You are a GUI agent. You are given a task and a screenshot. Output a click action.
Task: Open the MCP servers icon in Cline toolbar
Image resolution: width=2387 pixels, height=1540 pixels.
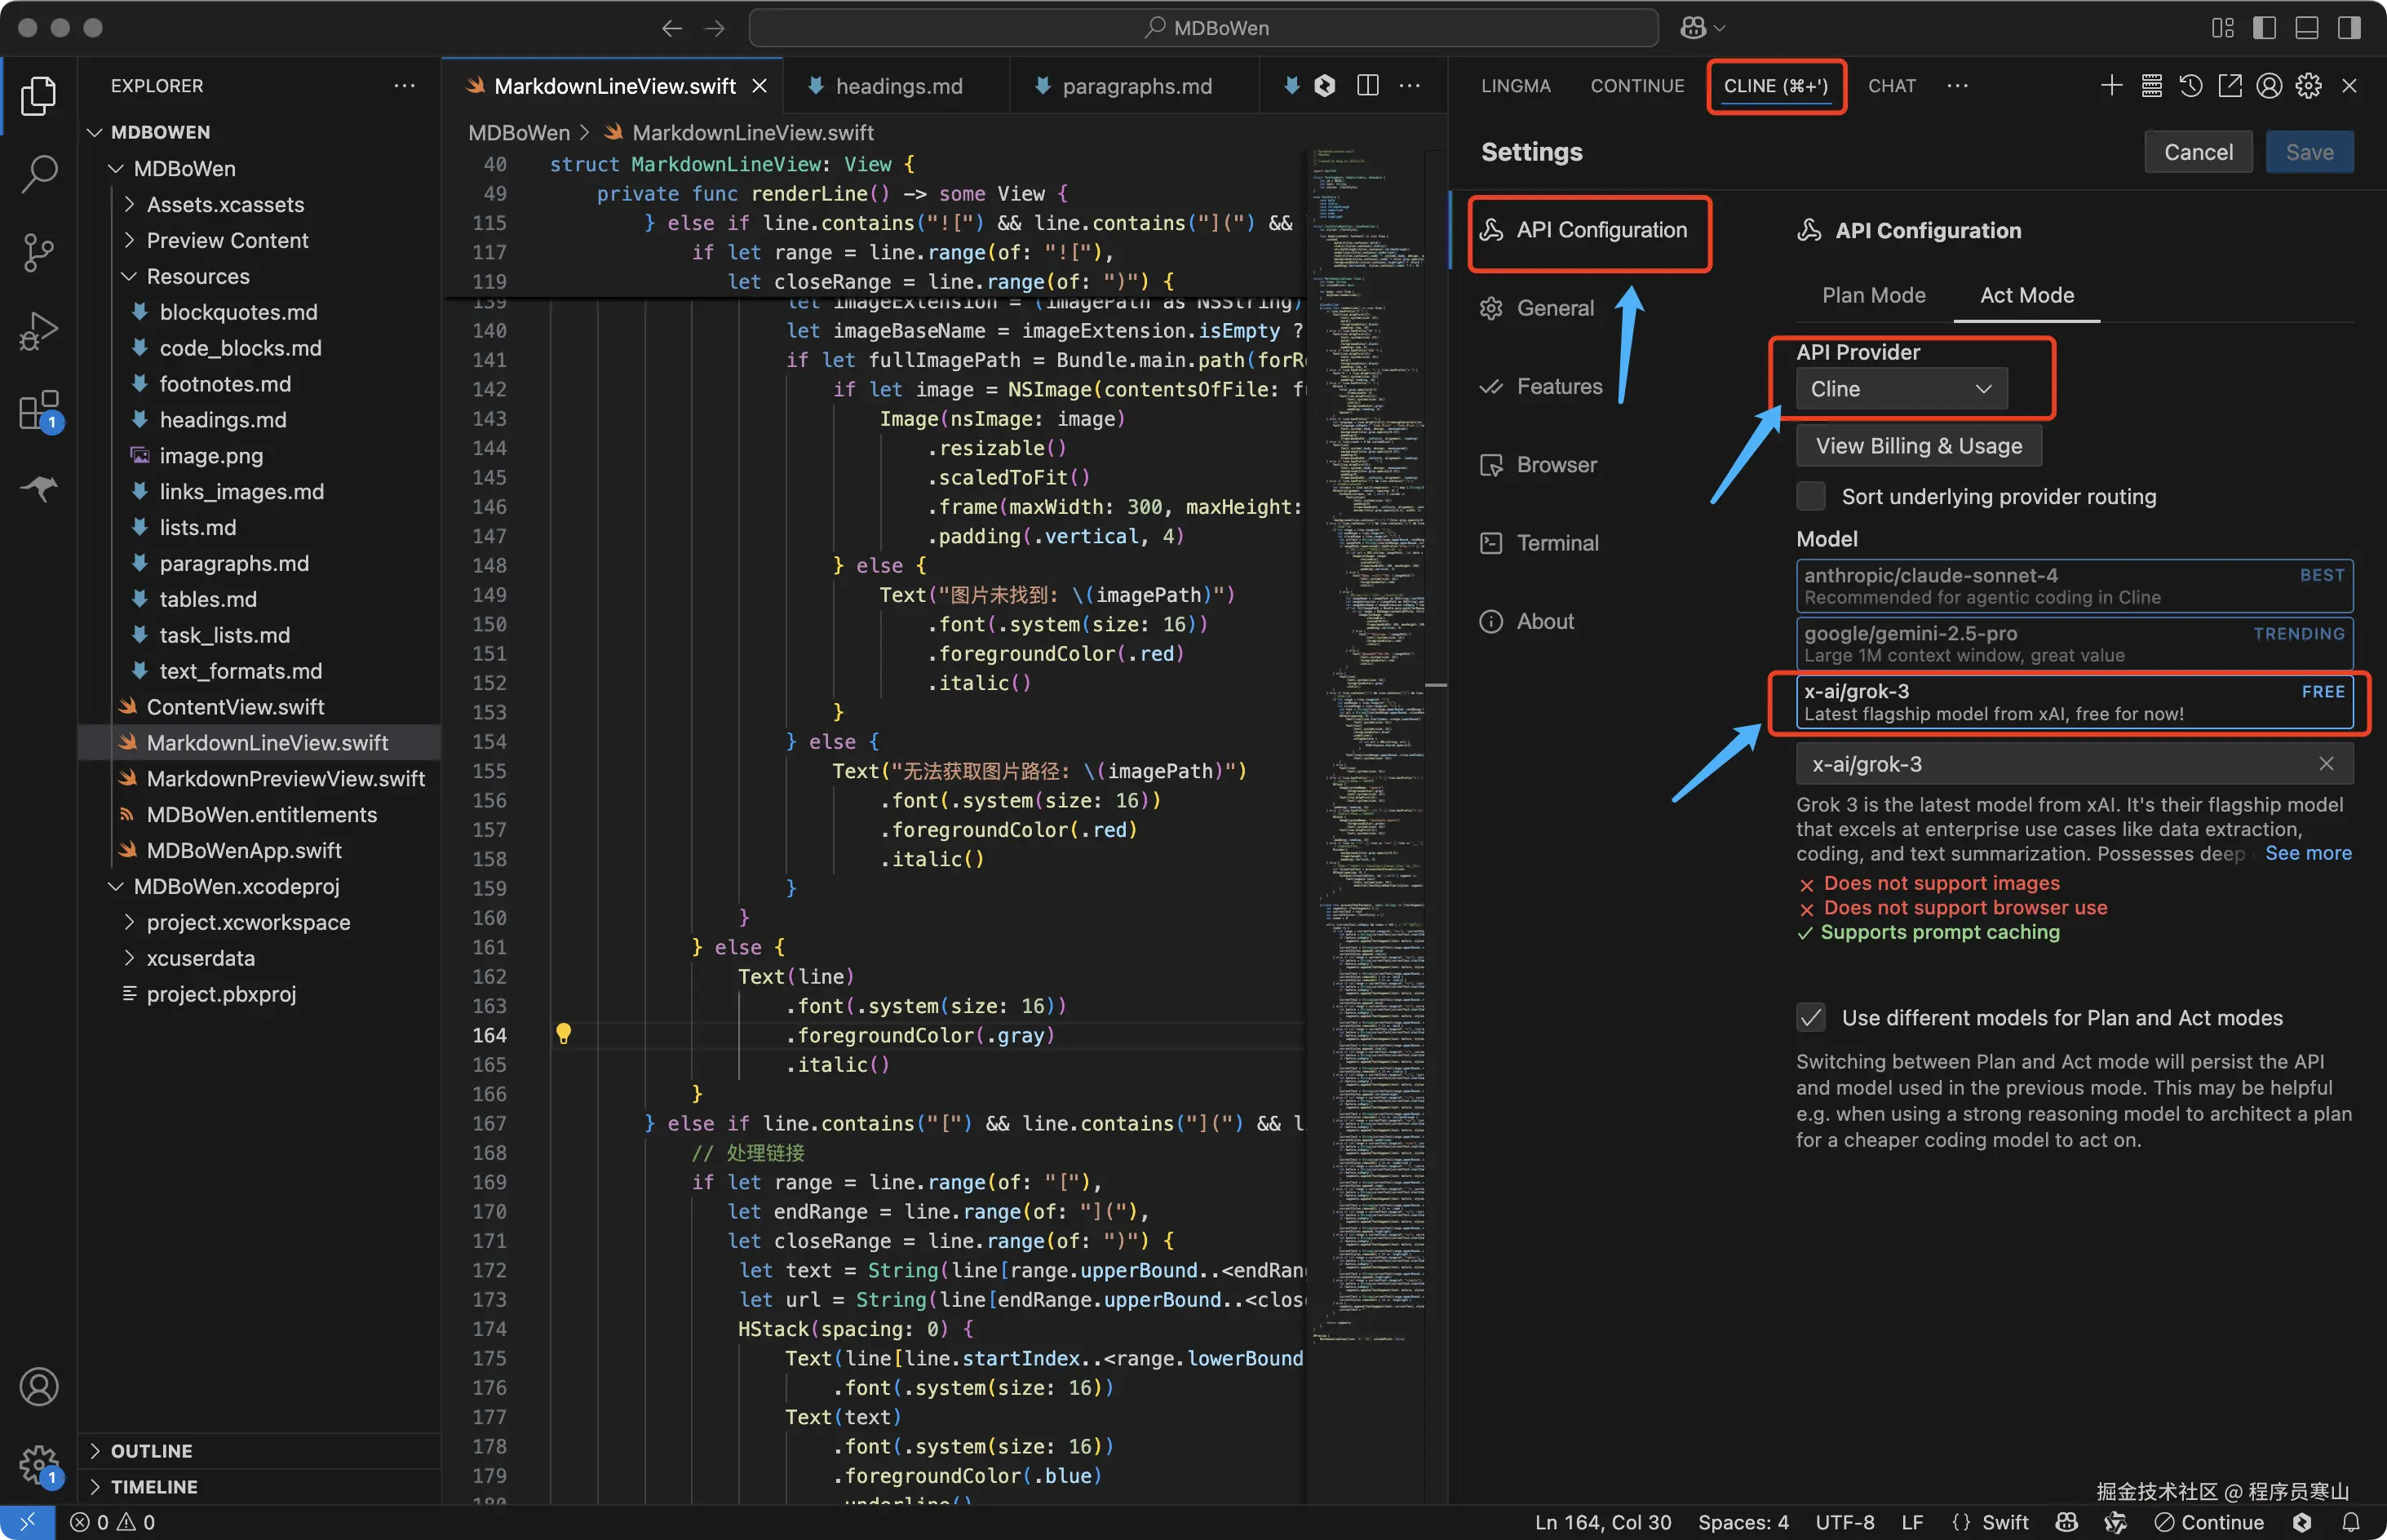point(2151,86)
